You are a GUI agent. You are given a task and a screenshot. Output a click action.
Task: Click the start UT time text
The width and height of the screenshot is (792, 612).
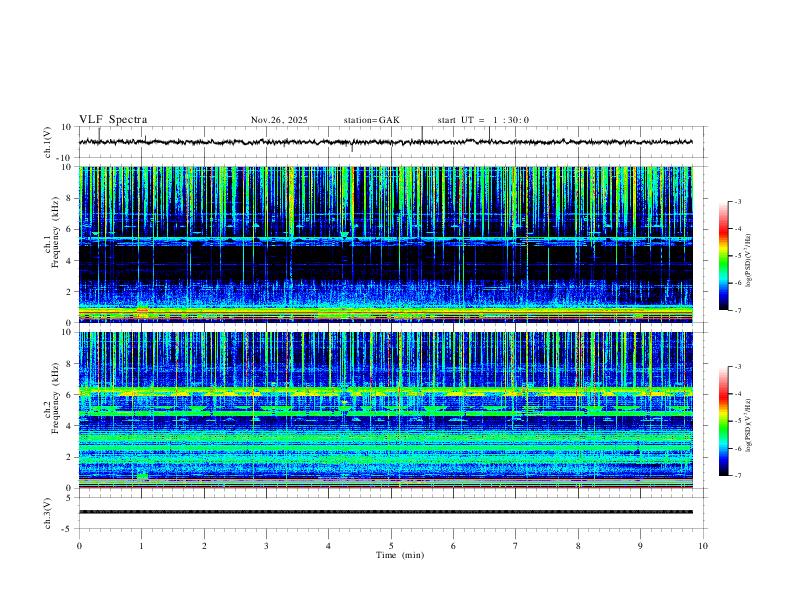click(x=483, y=120)
